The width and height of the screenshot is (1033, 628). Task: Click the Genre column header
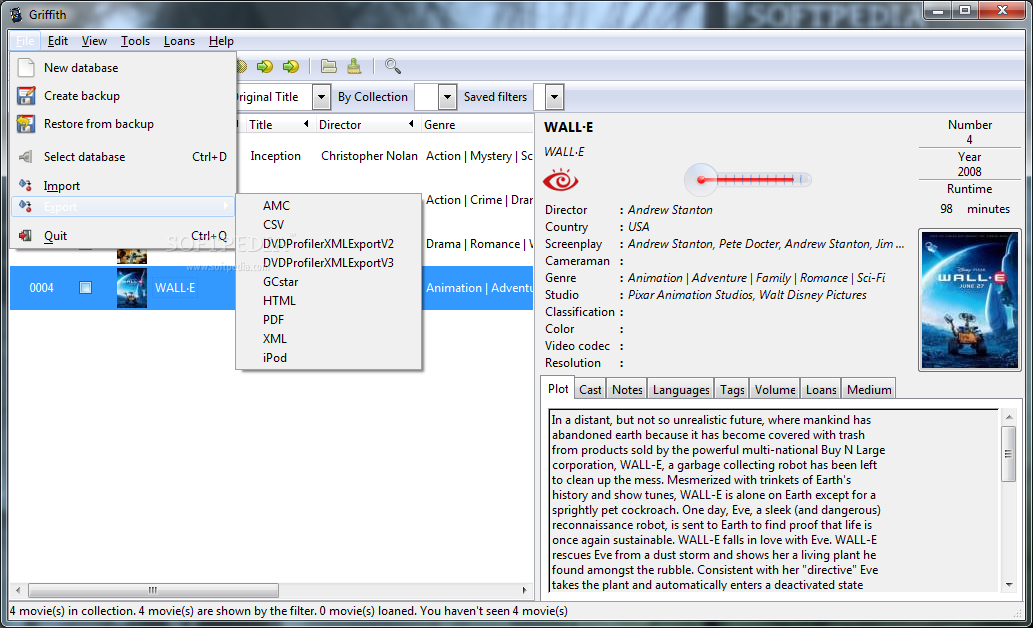tap(476, 125)
